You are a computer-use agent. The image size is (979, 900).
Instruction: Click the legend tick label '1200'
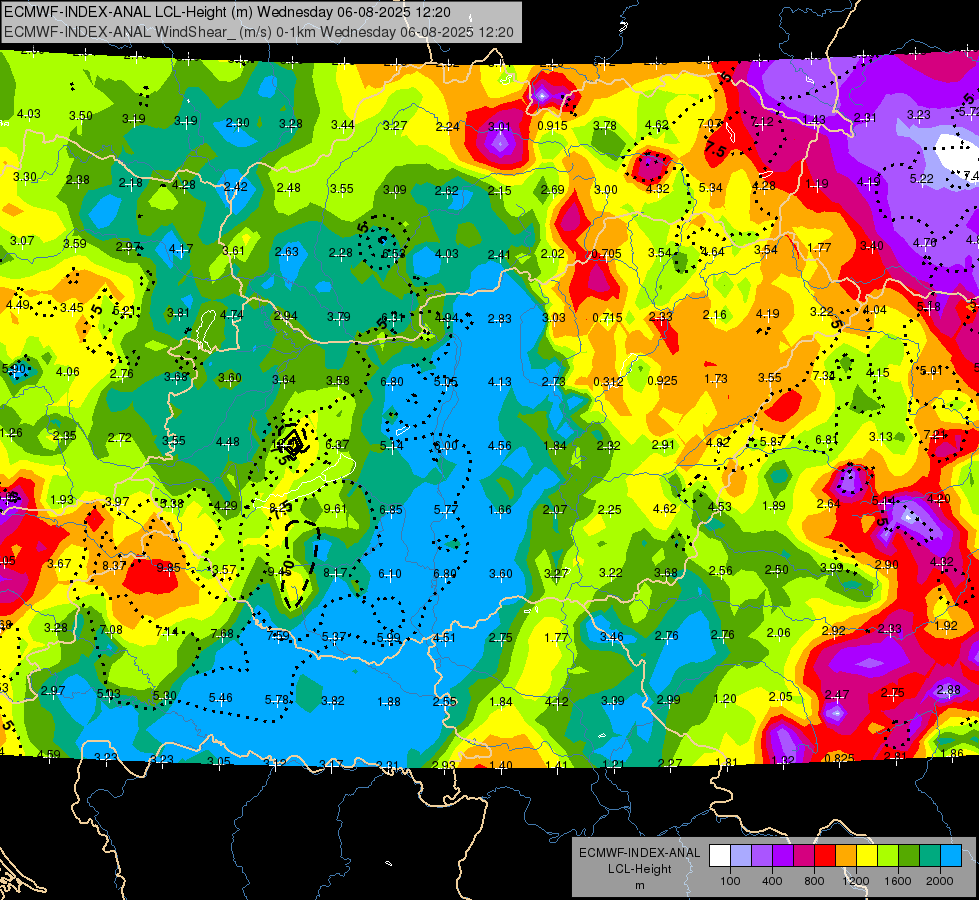855,881
